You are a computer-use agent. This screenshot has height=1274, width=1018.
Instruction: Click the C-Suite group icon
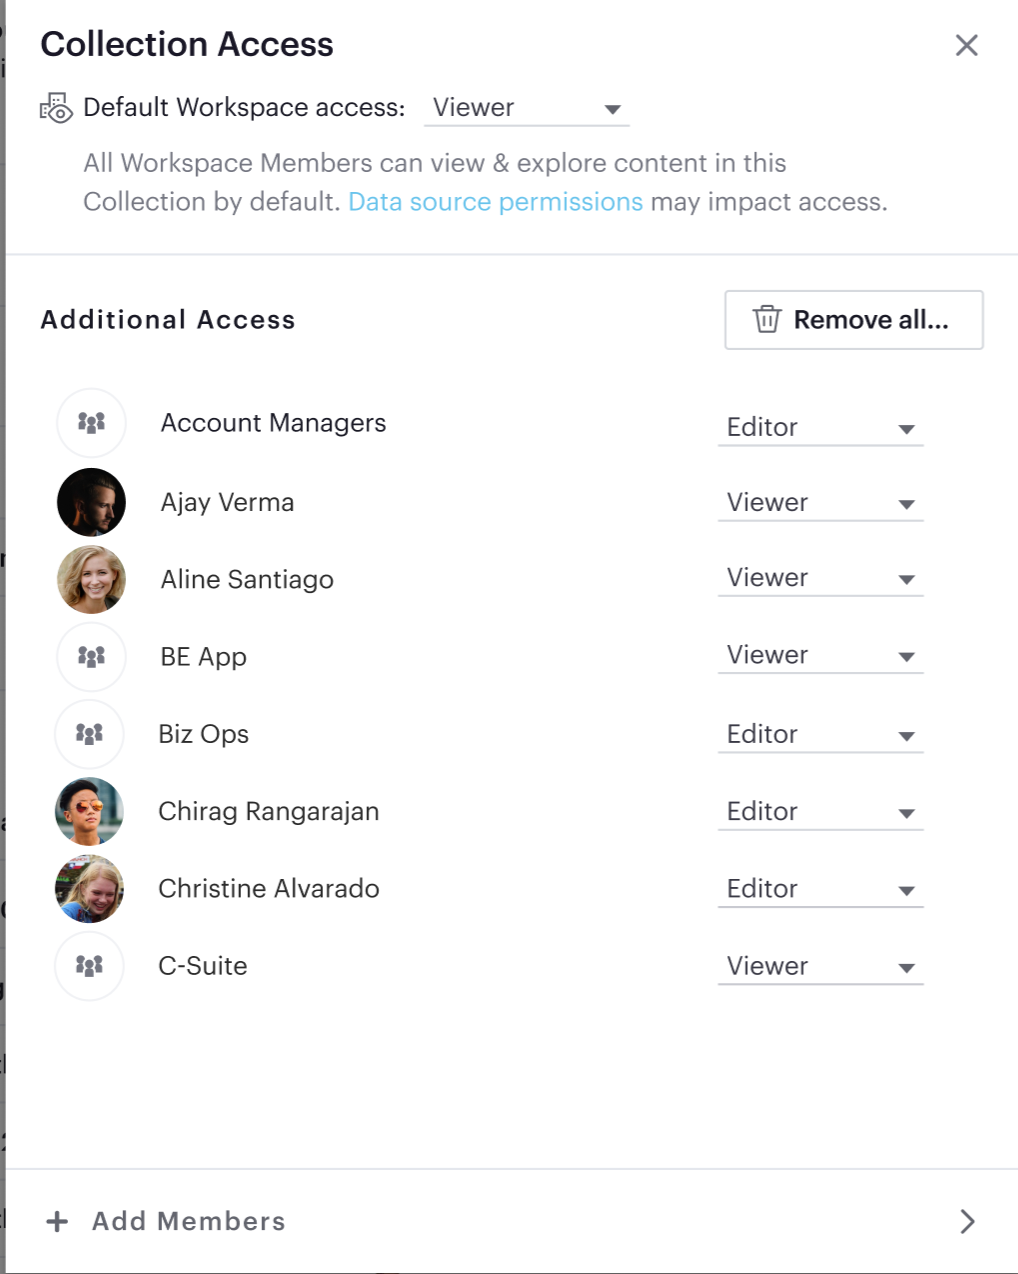pos(89,966)
